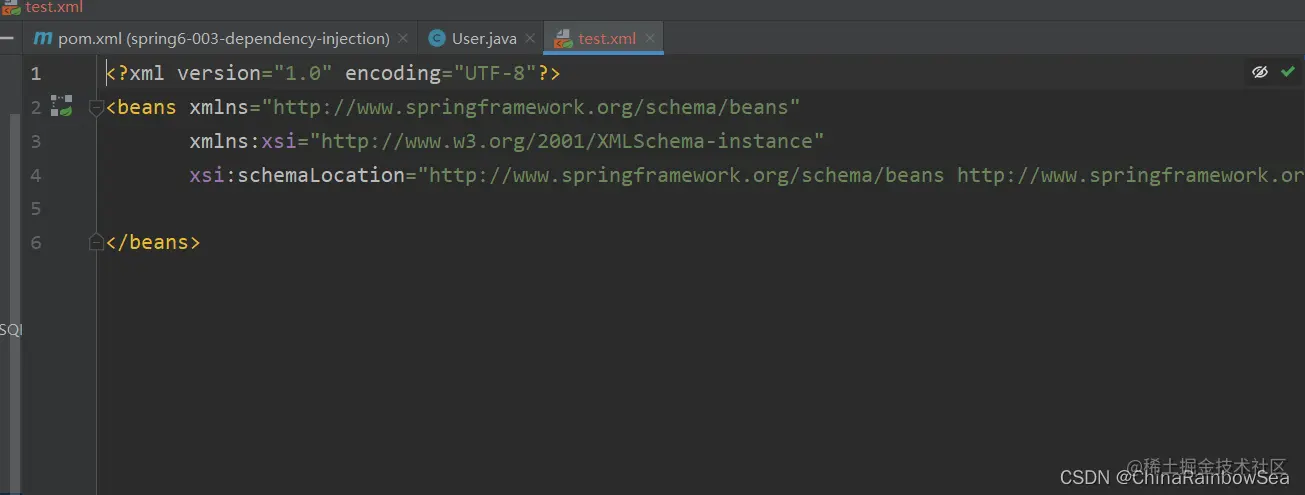Screen dimensions: 1305x495
Task: Click the fold end marker at line 6
Action: point(96,242)
